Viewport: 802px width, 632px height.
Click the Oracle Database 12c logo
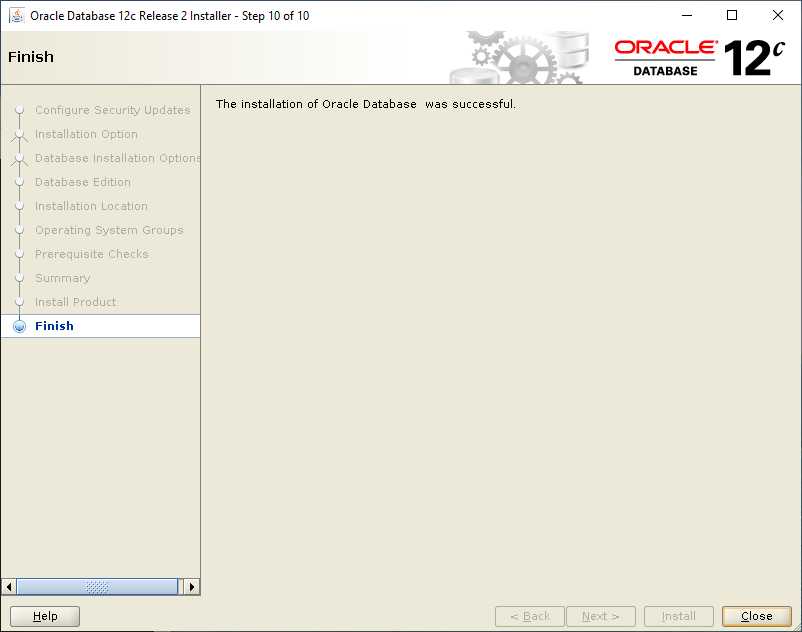coord(699,58)
